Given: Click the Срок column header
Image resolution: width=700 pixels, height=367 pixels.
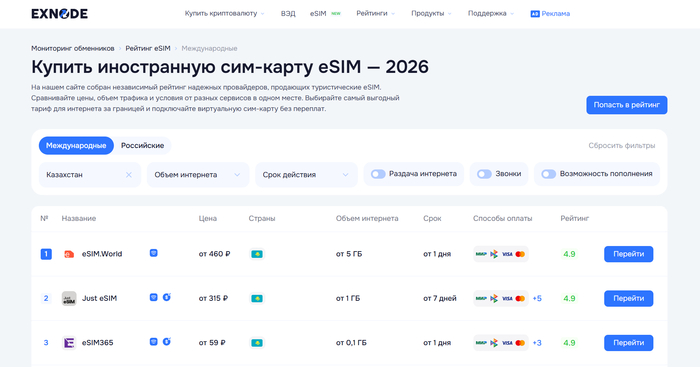Looking at the screenshot, I should click(x=432, y=218).
